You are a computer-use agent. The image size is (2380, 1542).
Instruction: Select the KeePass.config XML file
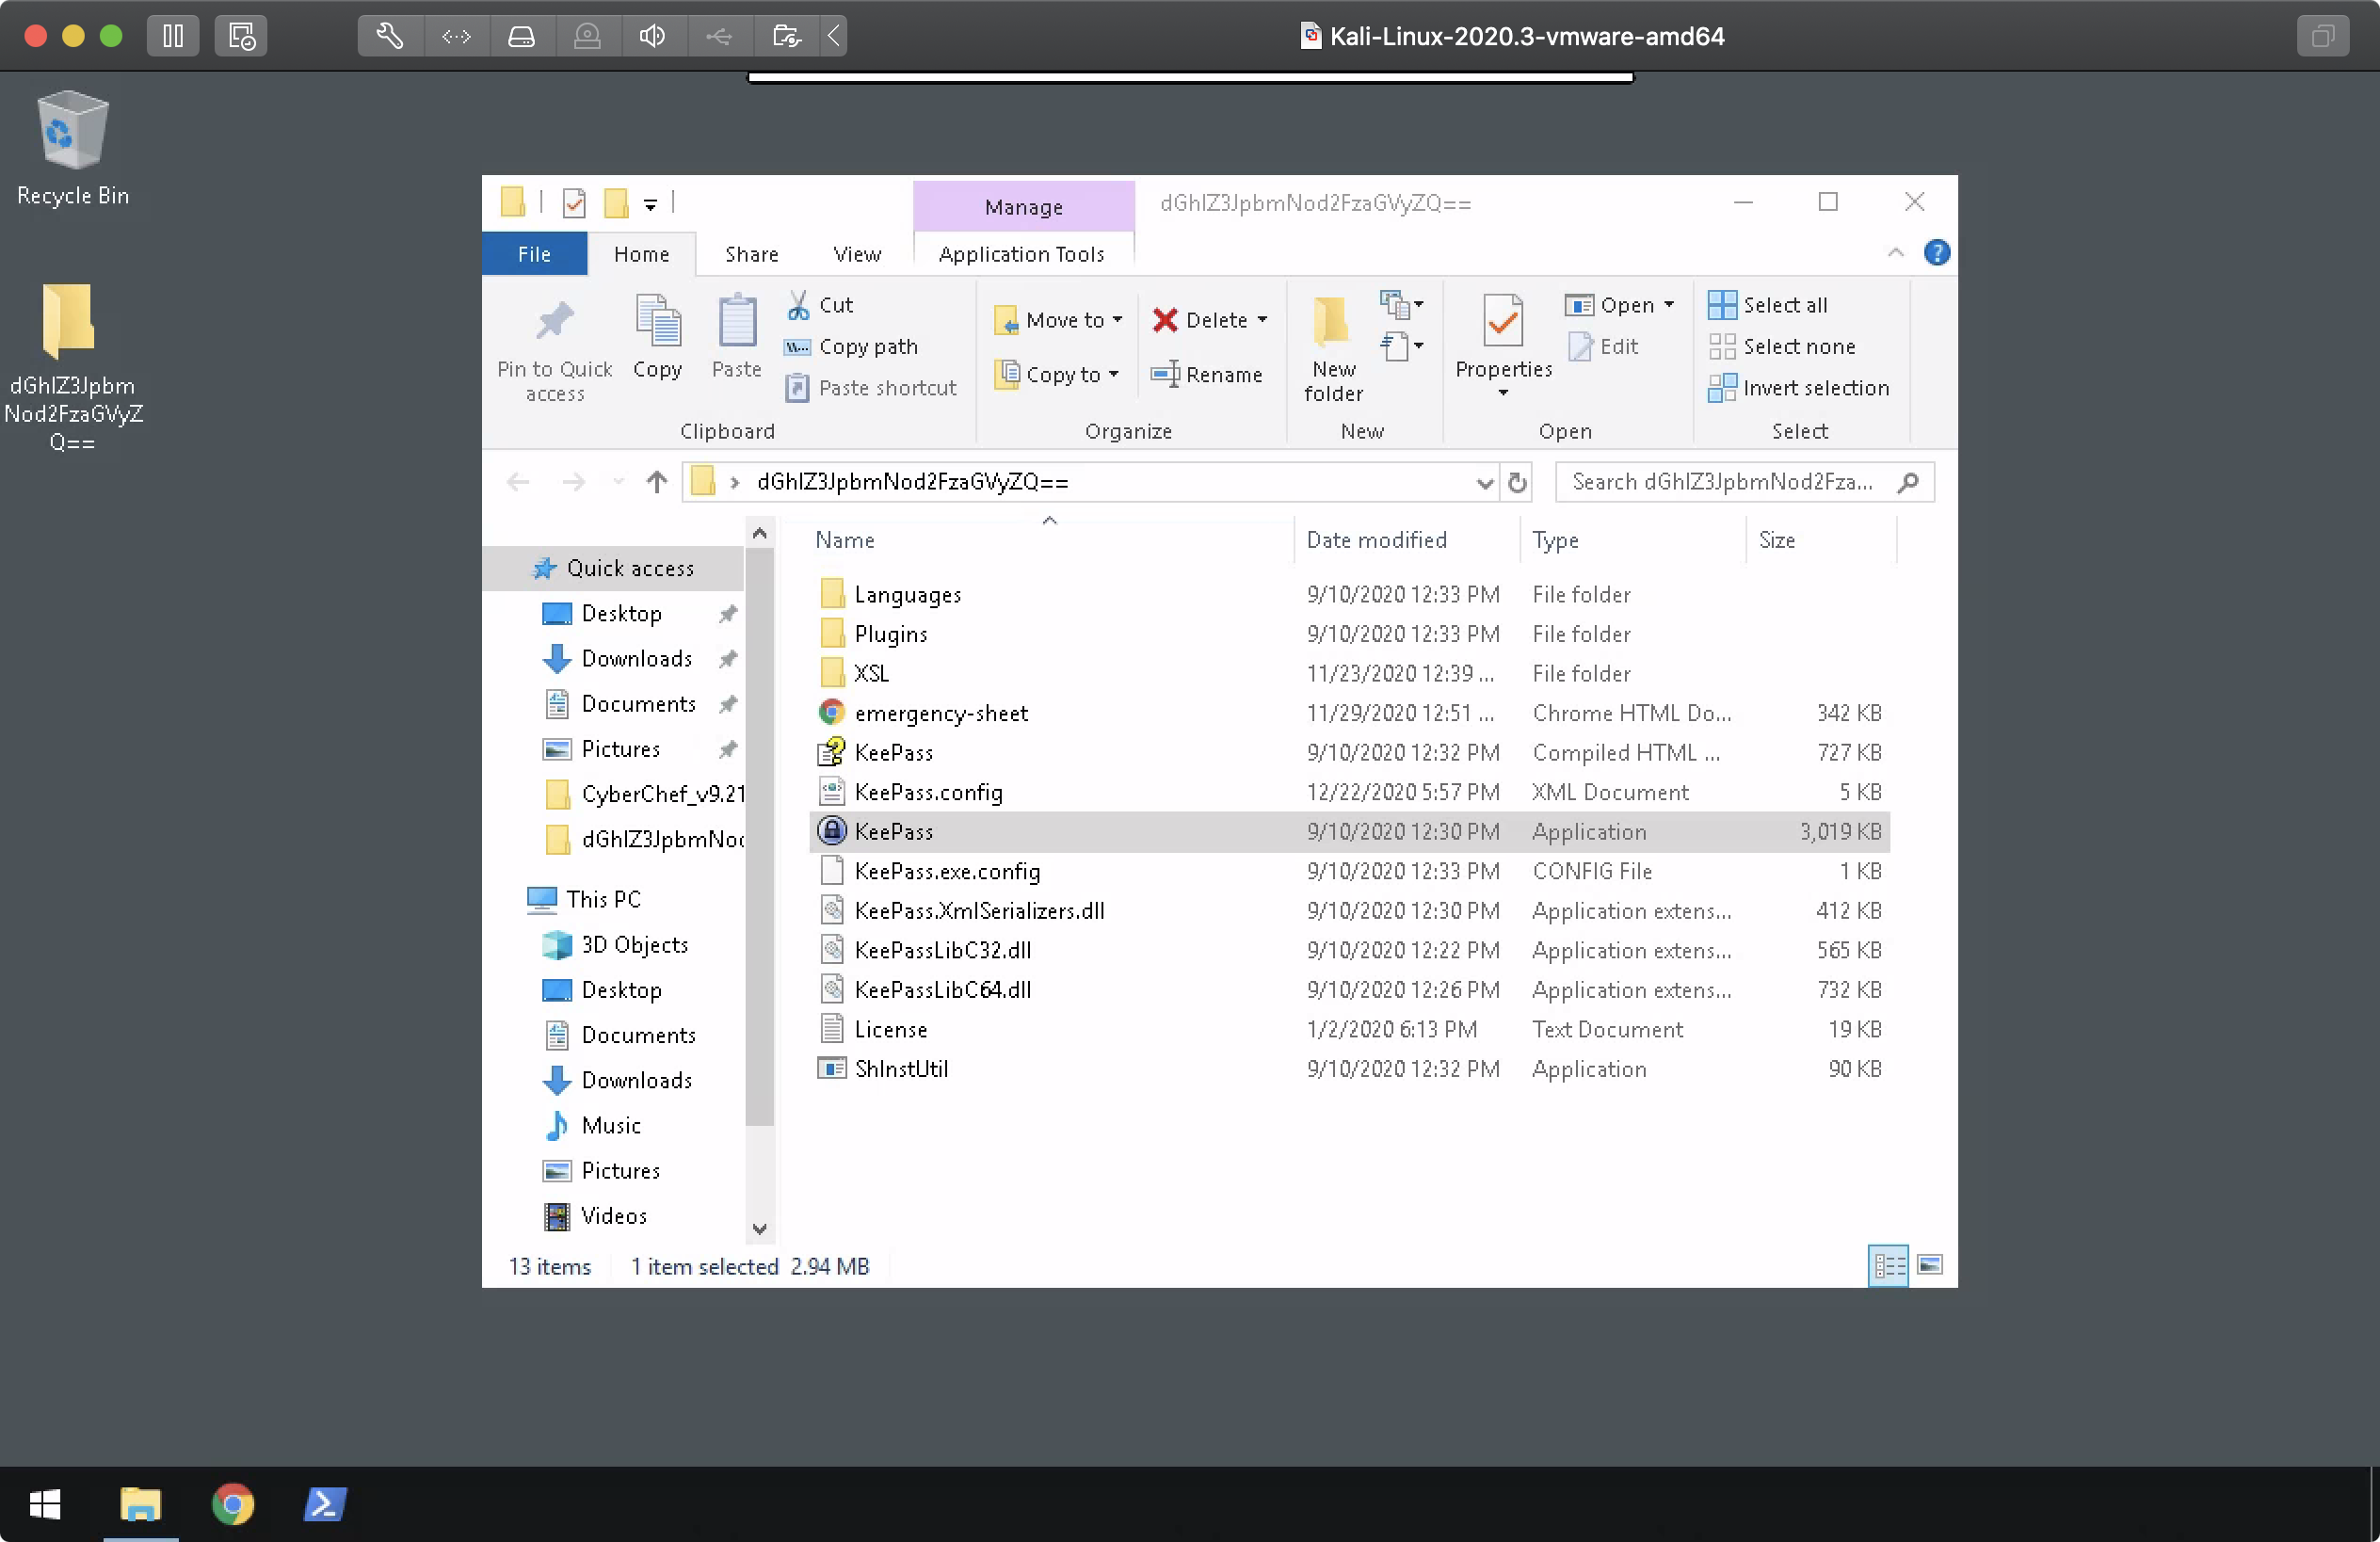click(x=928, y=792)
